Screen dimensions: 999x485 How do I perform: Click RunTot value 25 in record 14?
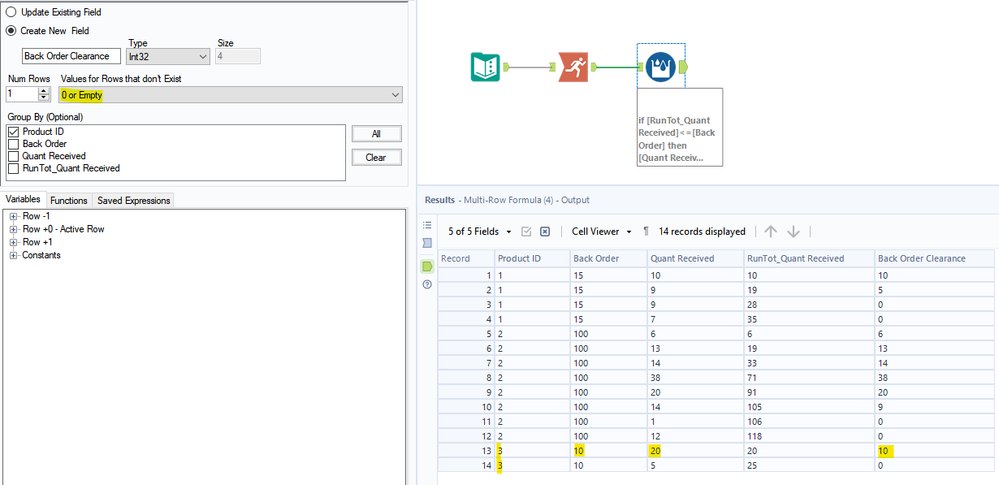click(x=809, y=466)
